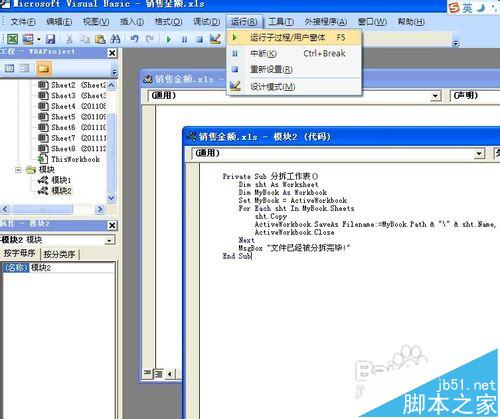Click the Procedure View button in back window

(147, 373)
